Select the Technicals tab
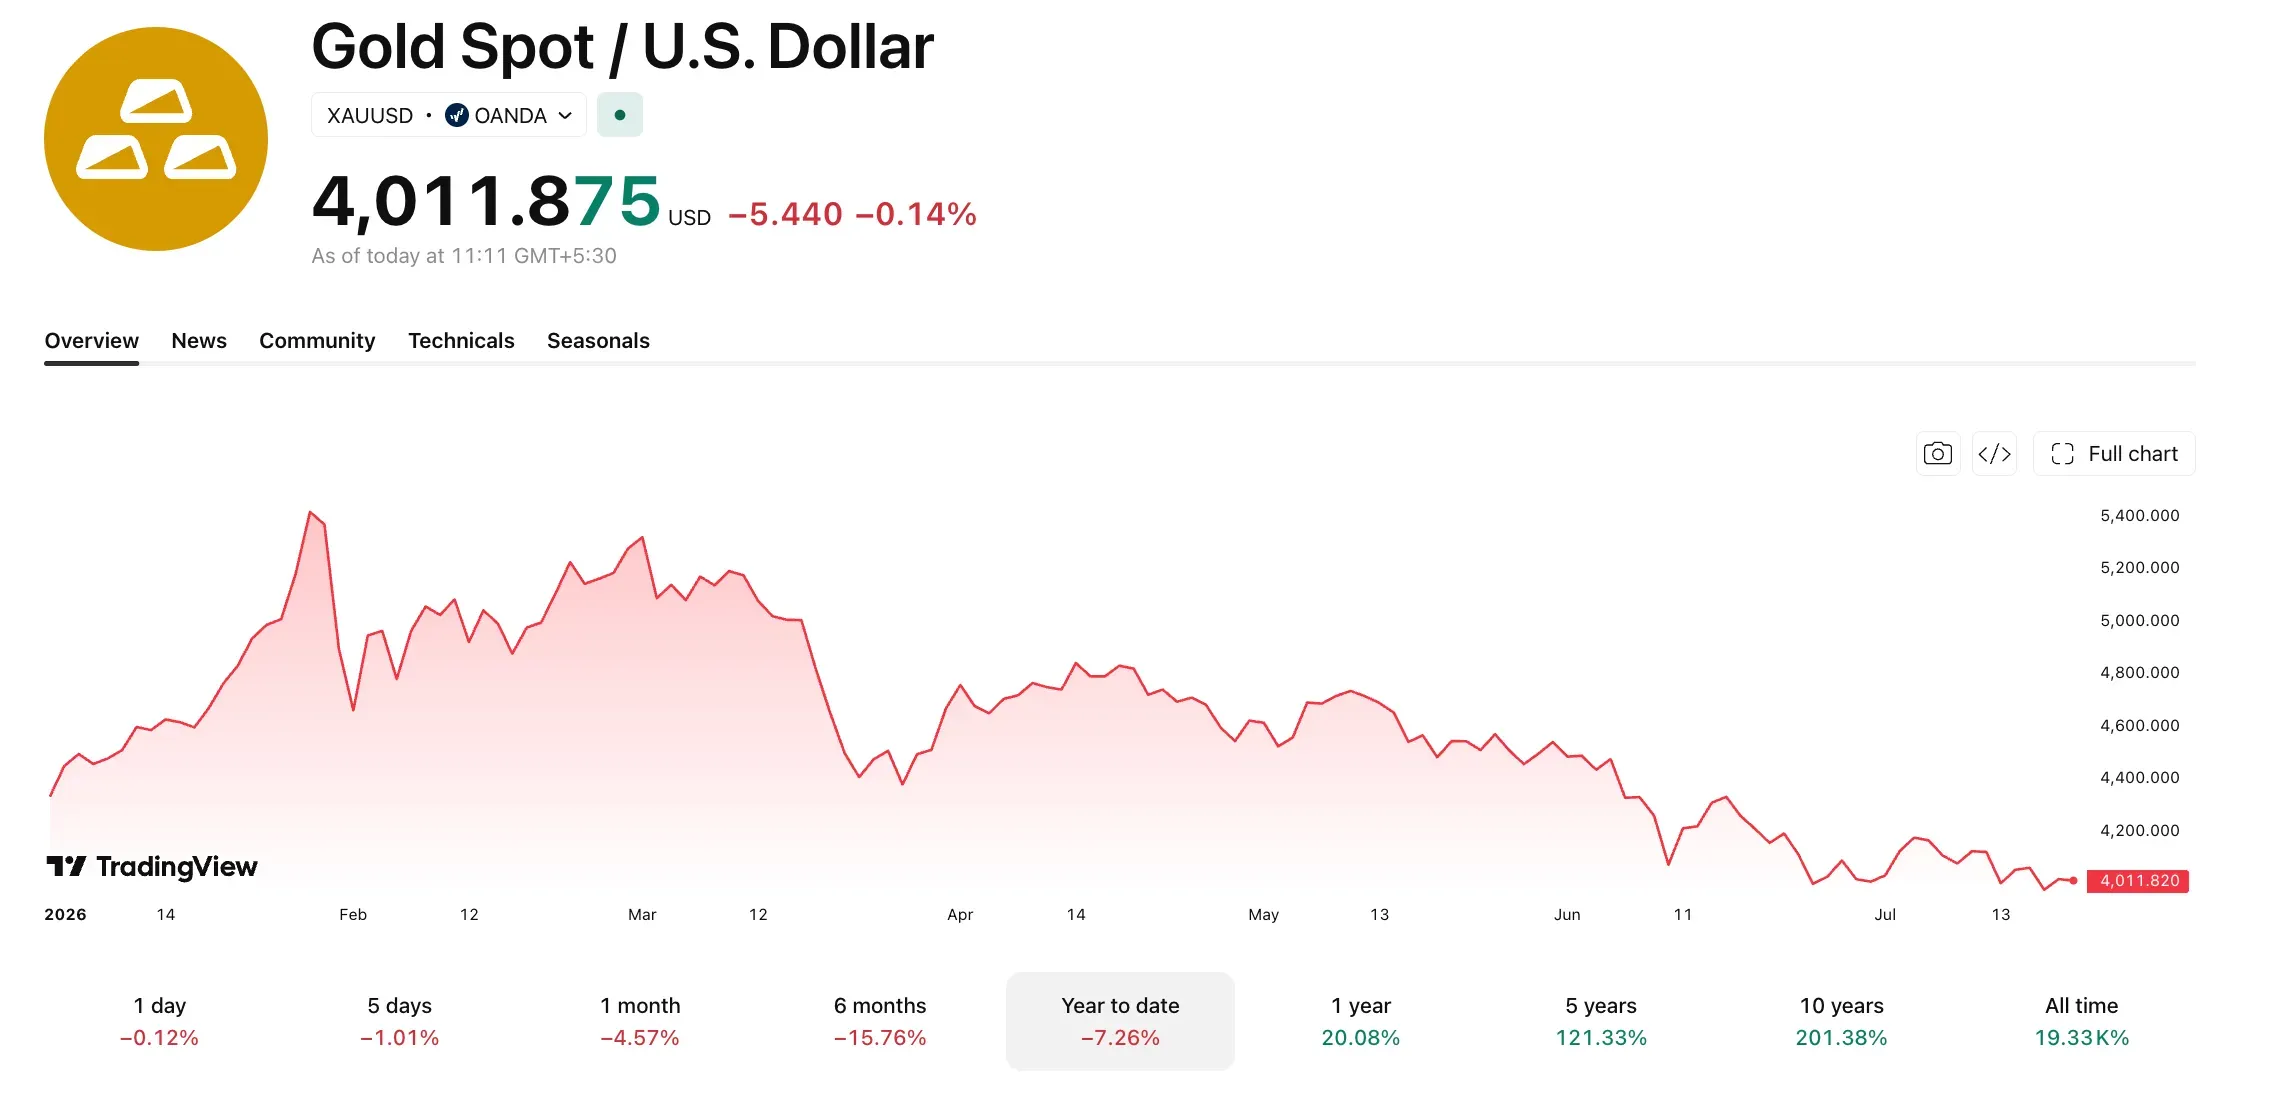Viewport: 2282px width, 1106px height. (x=461, y=341)
